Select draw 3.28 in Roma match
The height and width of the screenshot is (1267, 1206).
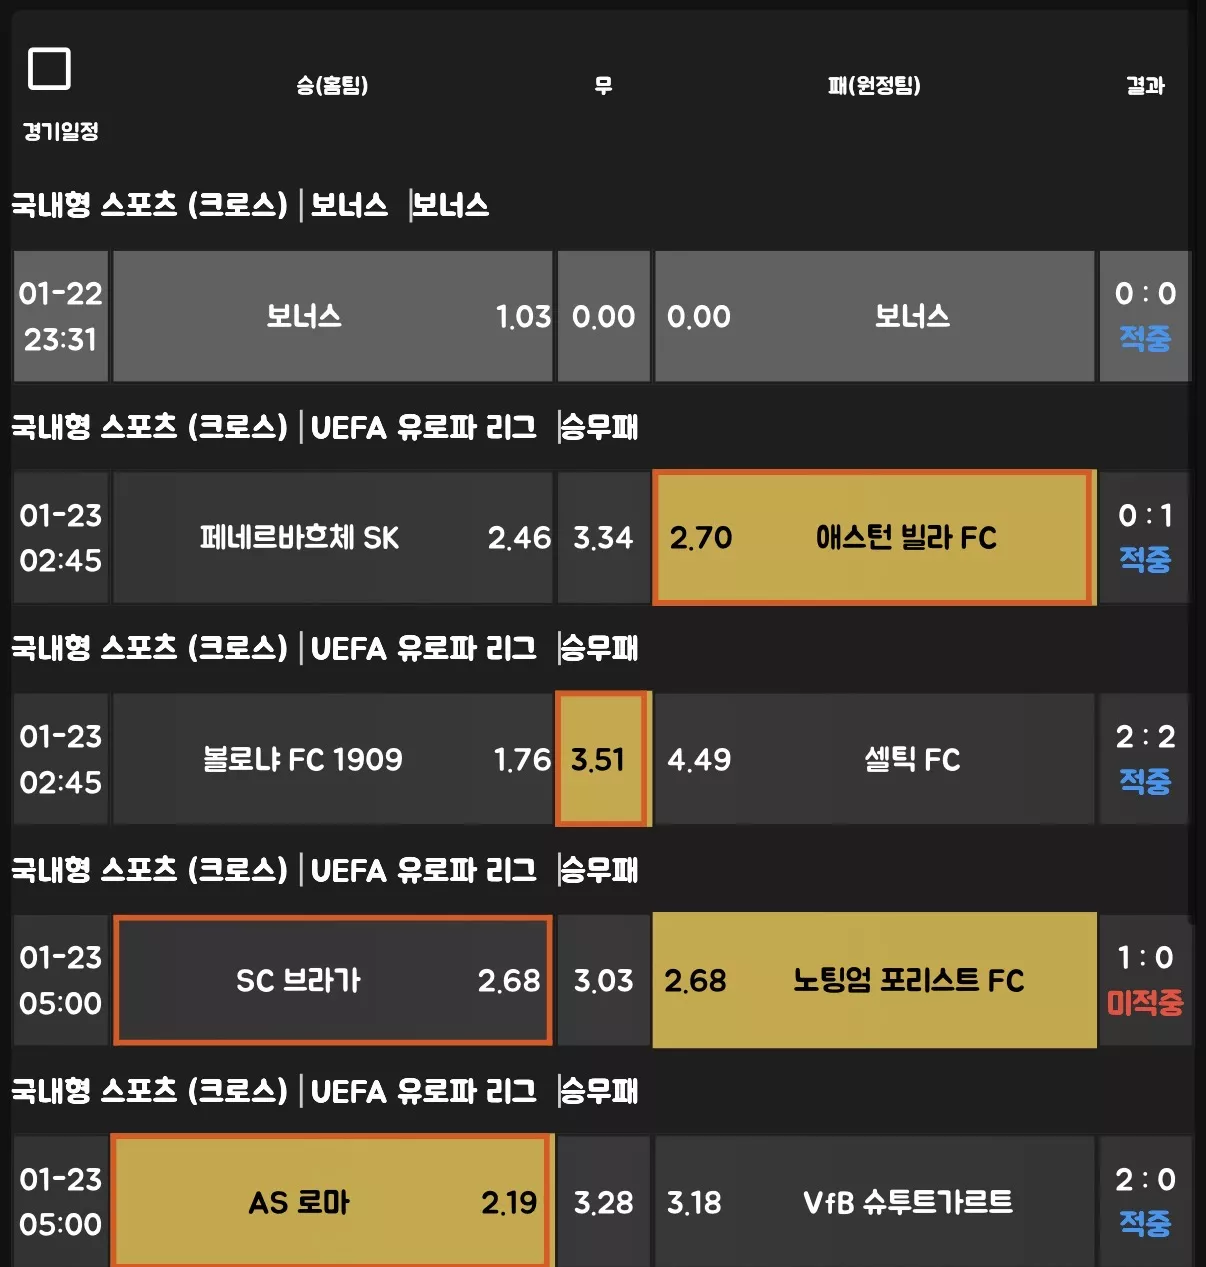603,1201
